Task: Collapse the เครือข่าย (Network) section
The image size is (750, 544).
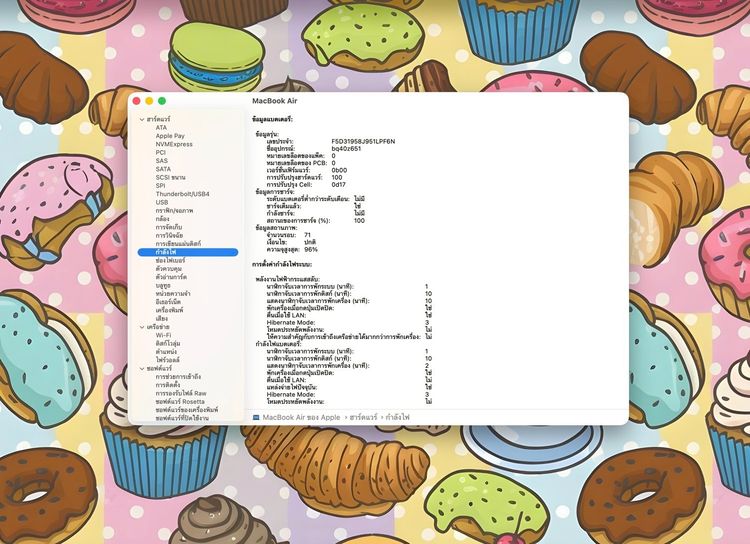Action: [x=141, y=326]
